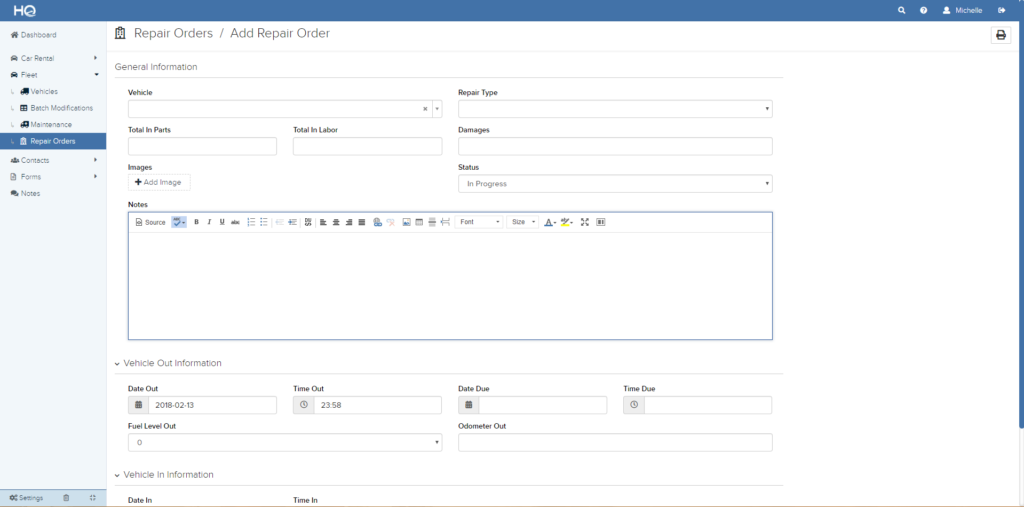Expand the Car Rental menu
The width and height of the screenshot is (1024, 507).
point(53,58)
